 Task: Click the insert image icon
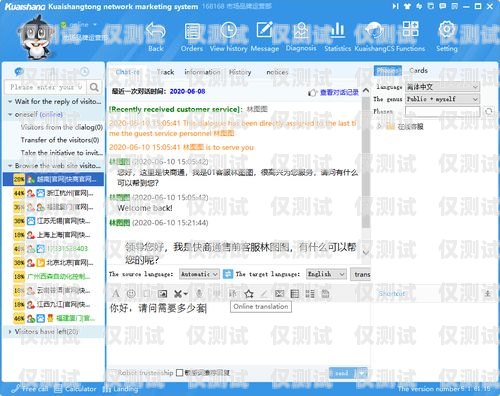coord(162,294)
